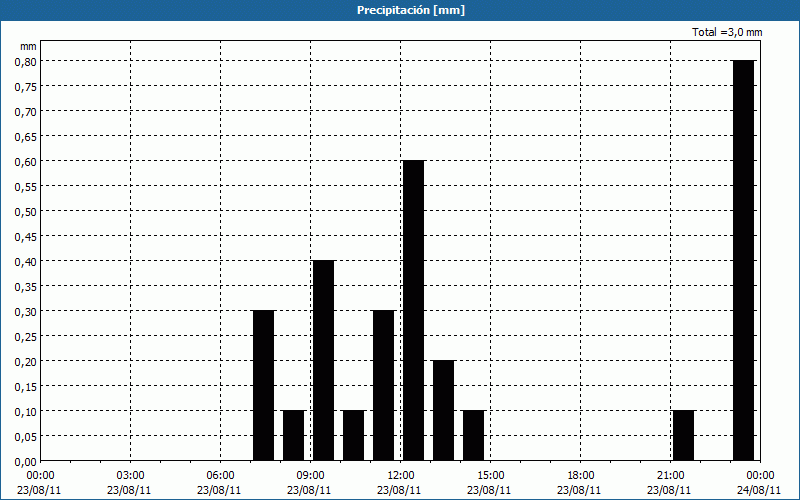Select the 0,30 bar after 07:00
The image size is (800, 500).
click(263, 385)
